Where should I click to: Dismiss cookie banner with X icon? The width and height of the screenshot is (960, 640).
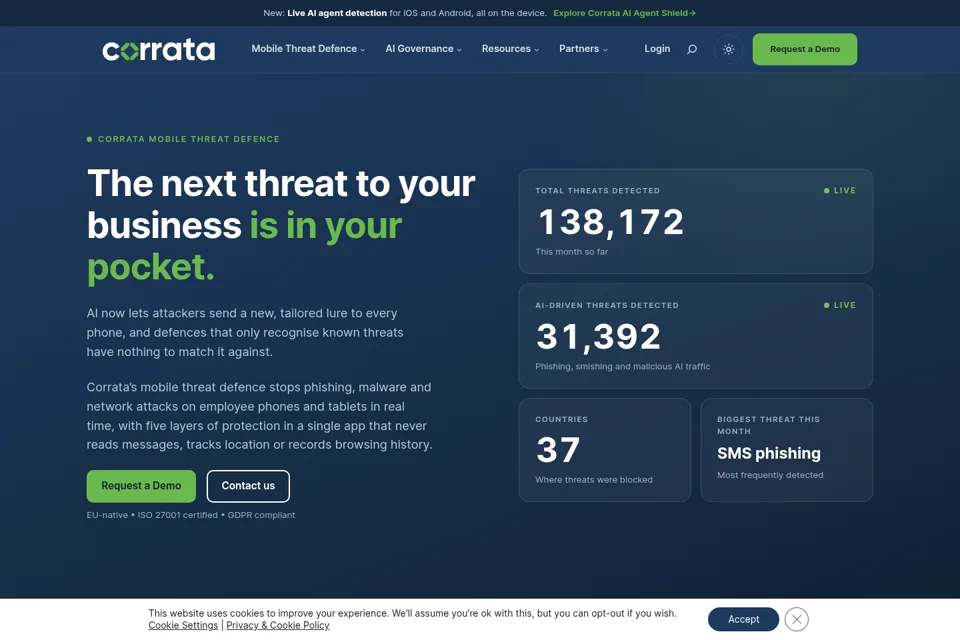(797, 619)
